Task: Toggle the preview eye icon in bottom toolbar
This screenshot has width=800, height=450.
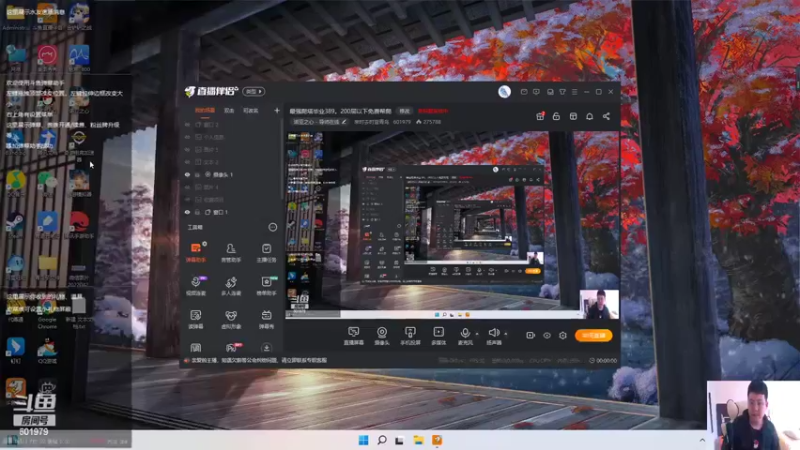Action: pyautogui.click(x=547, y=335)
